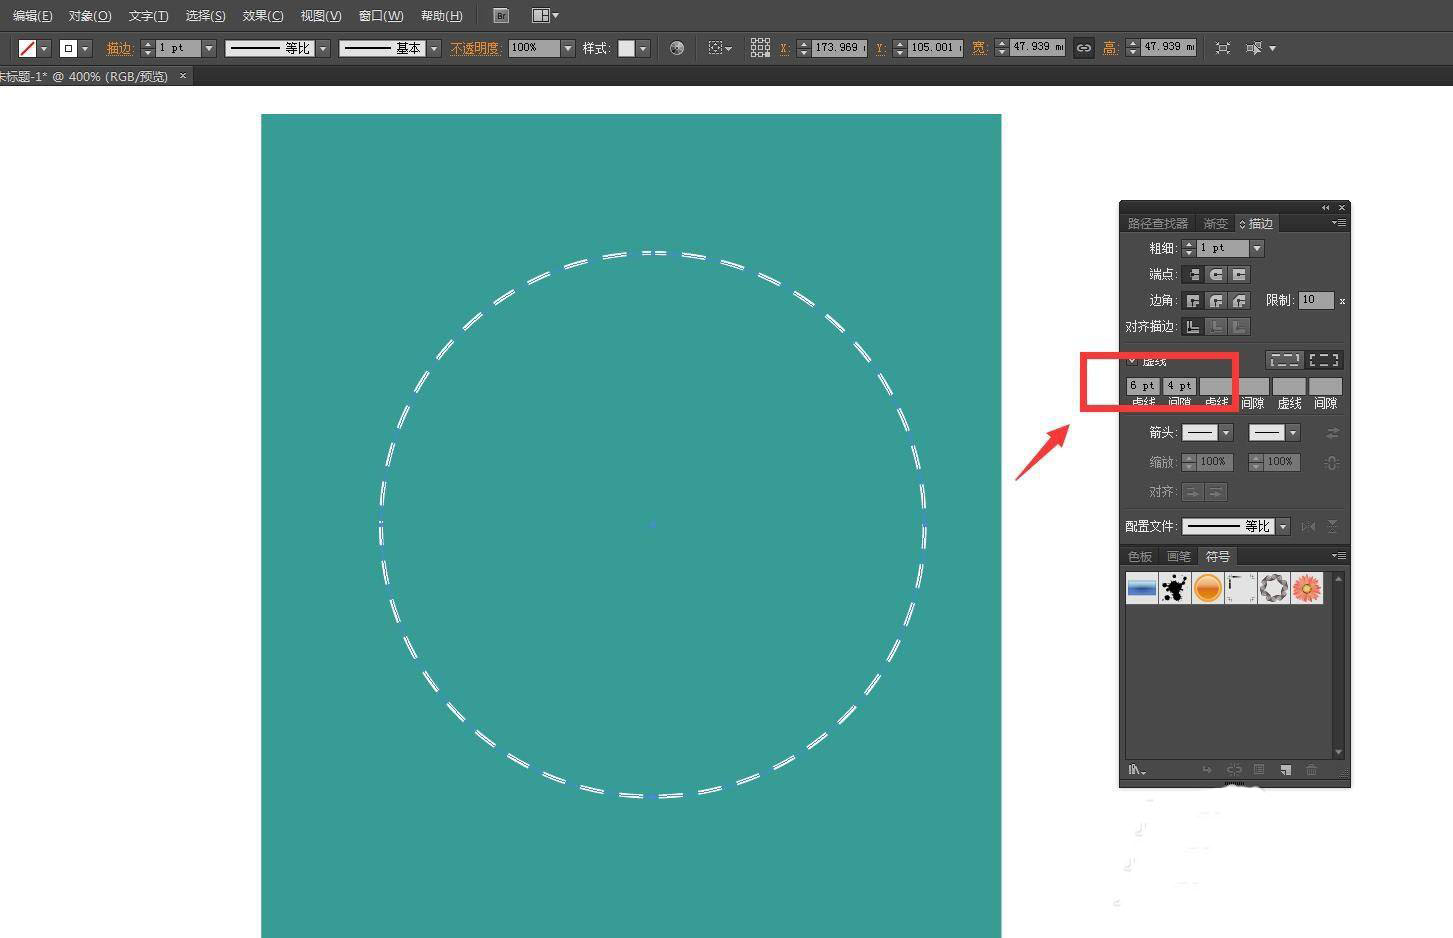Image resolution: width=1453 pixels, height=938 pixels.
Task: Click the last empty gap field
Action: tap(1325, 385)
